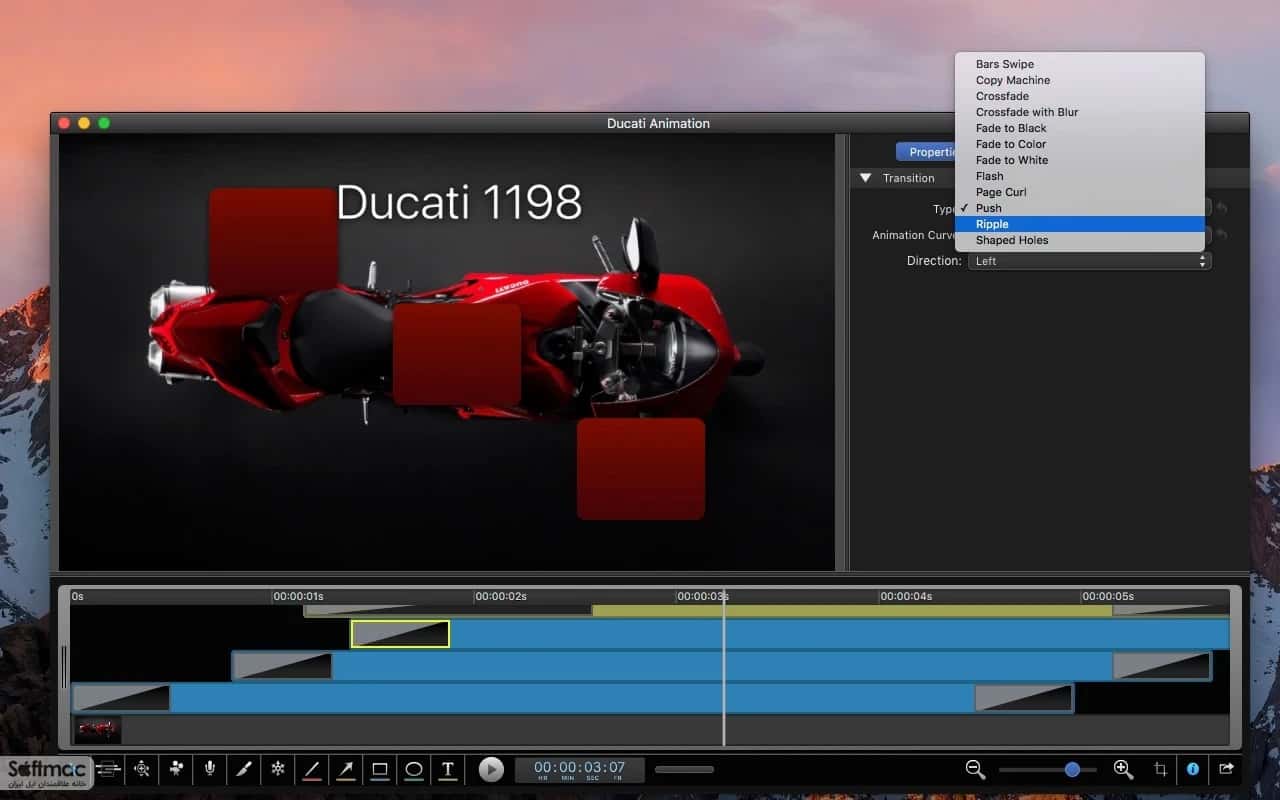Choose the highlighted Ripple transition
Viewport: 1280px width, 800px height.
[x=1080, y=224]
